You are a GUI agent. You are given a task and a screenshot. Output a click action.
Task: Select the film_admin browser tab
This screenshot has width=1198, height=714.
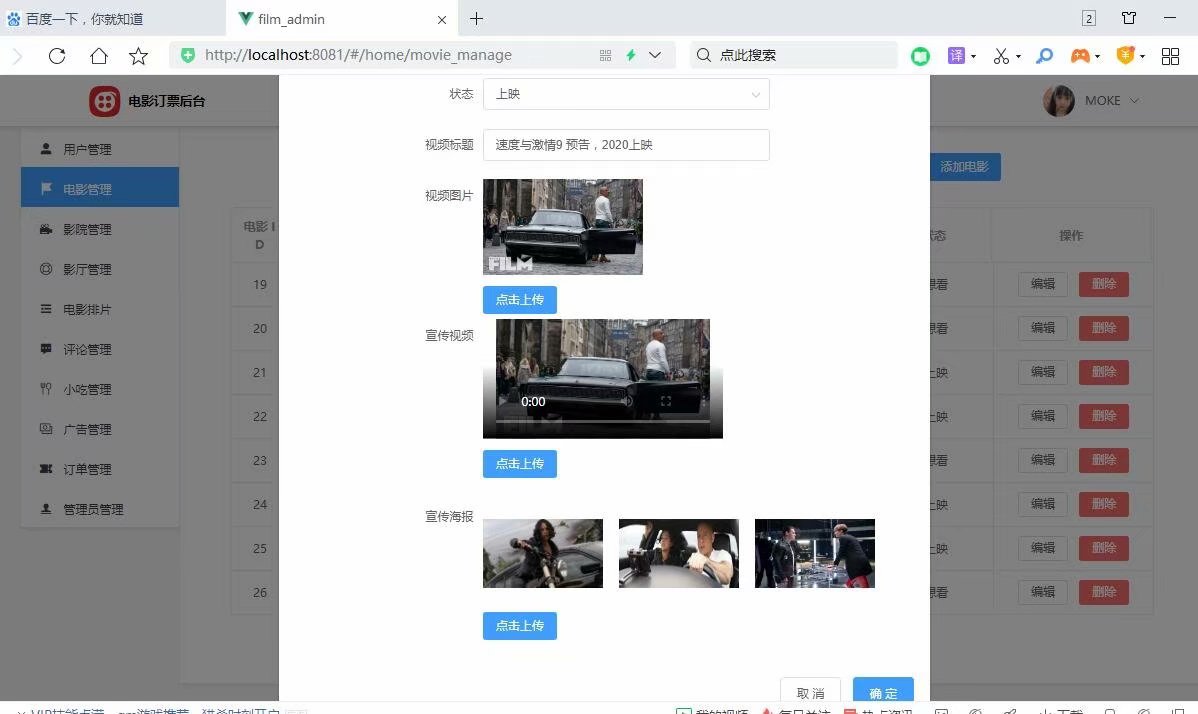342,18
